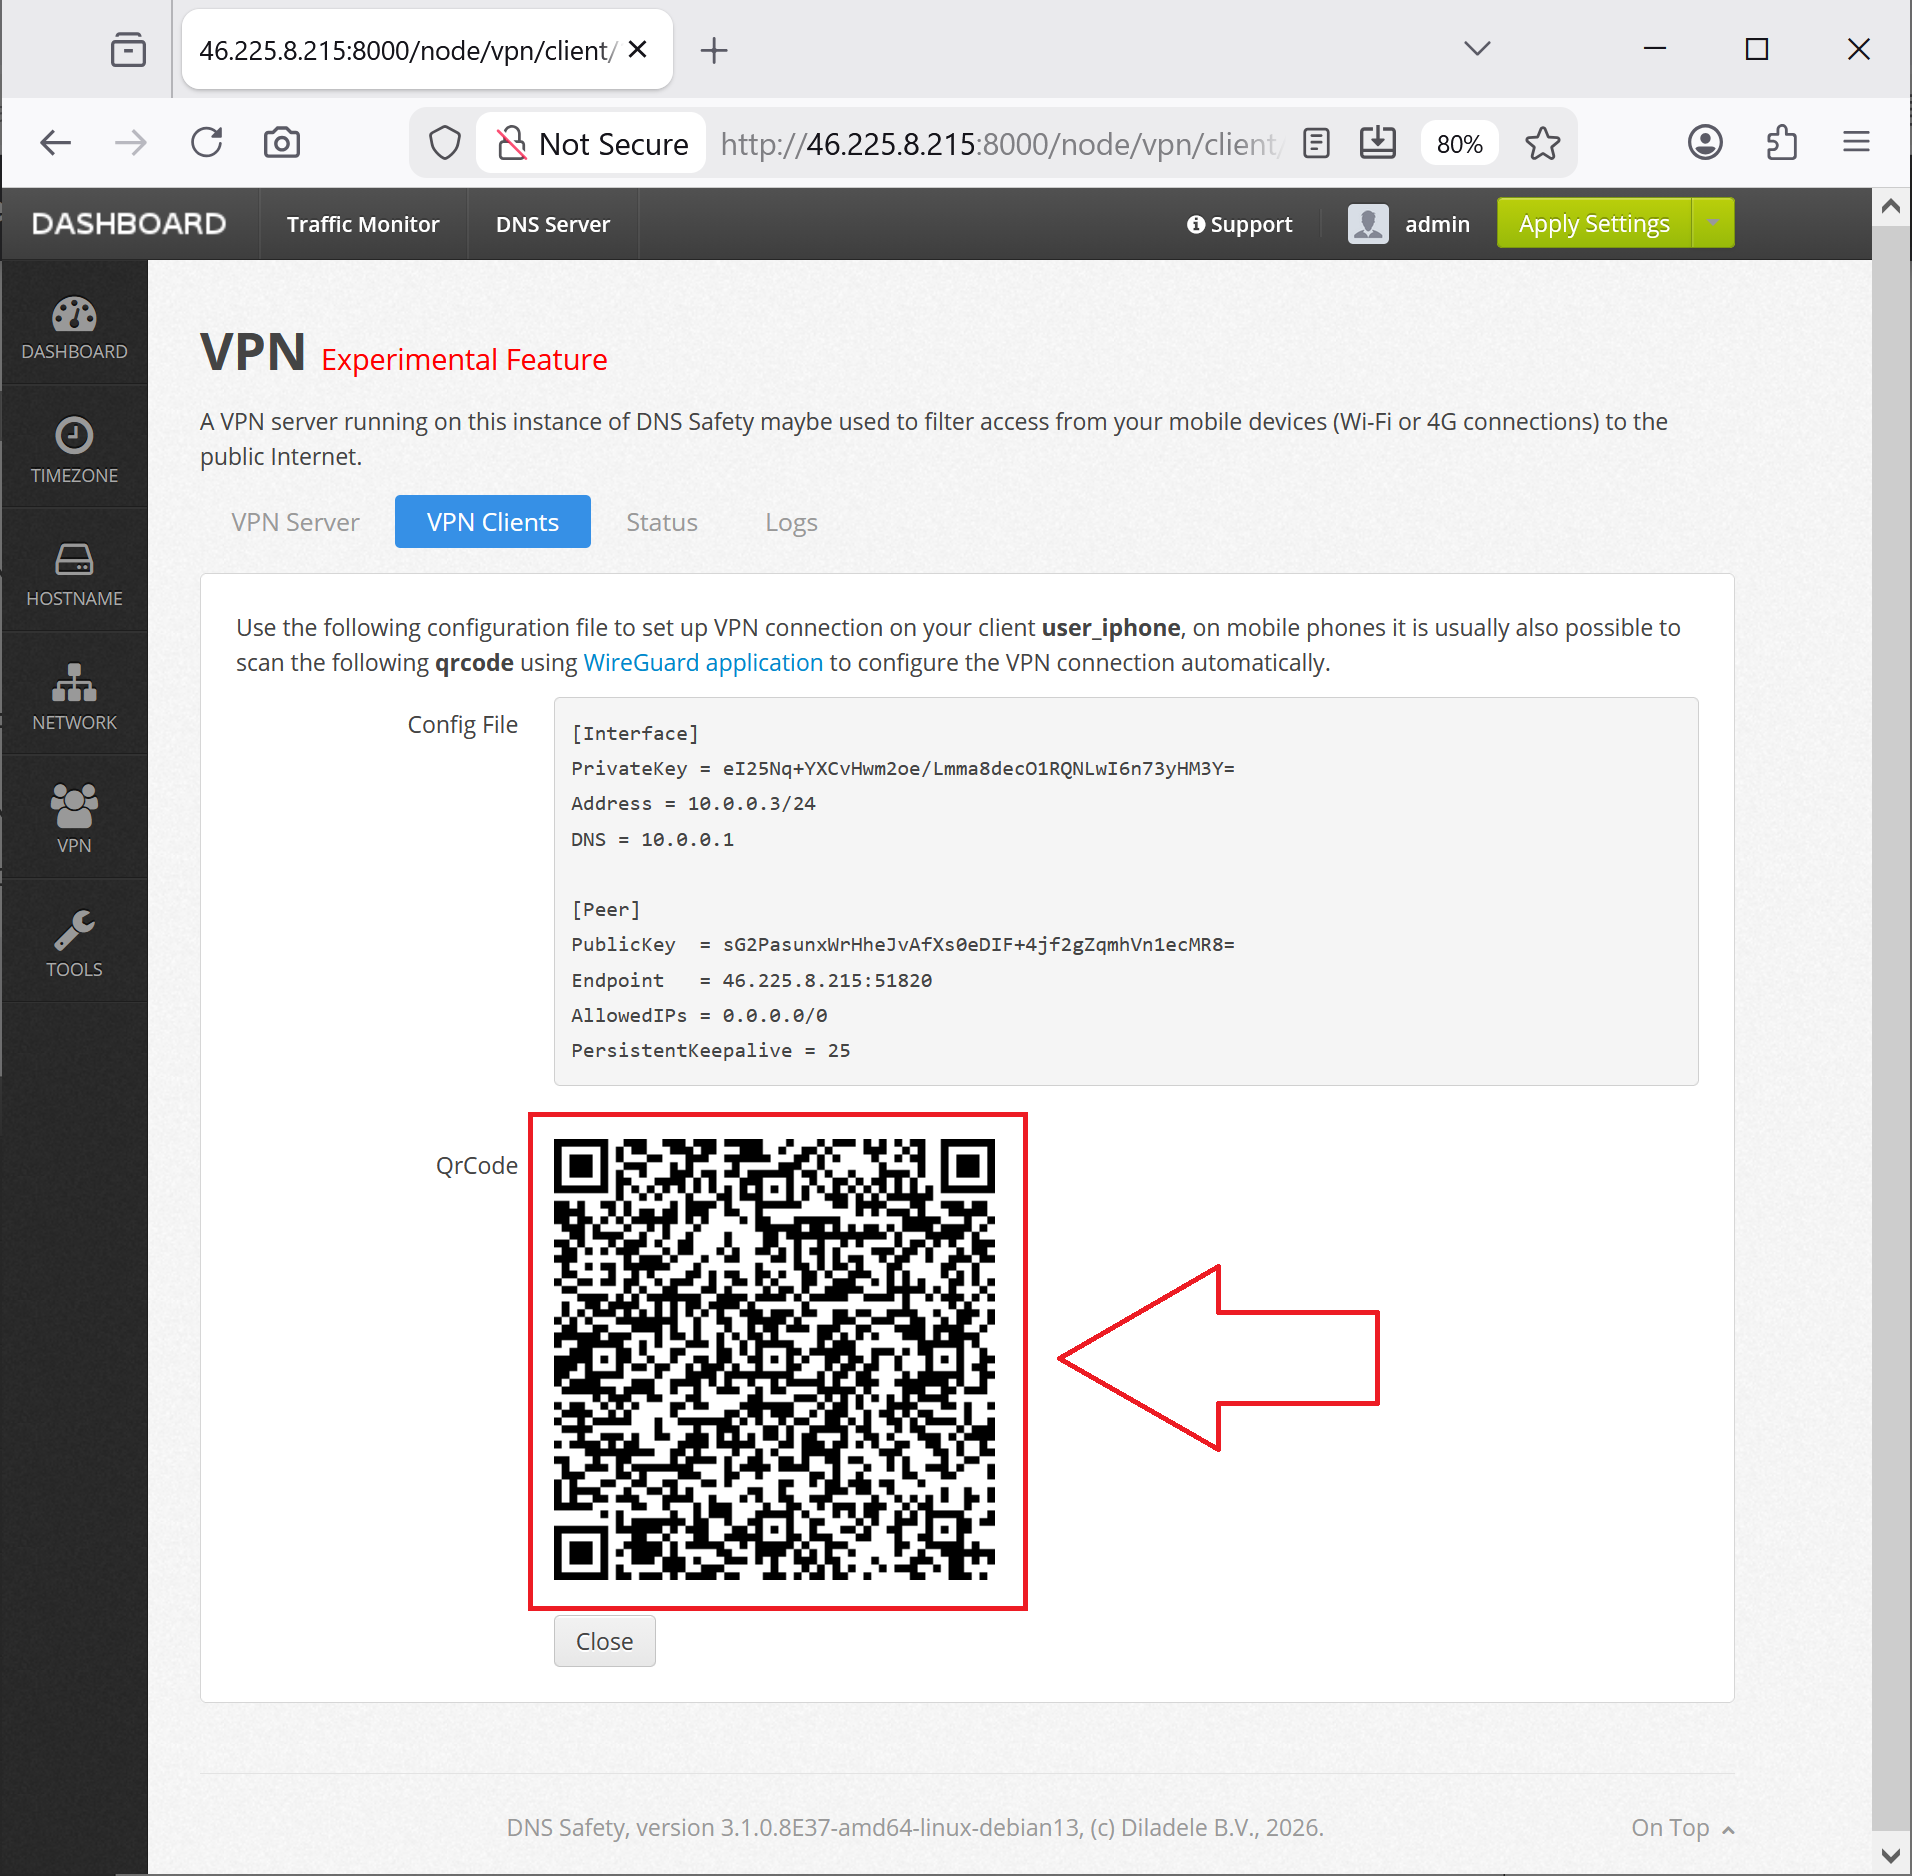Click the browser back arrow
The width and height of the screenshot is (1912, 1876).
tap(56, 143)
